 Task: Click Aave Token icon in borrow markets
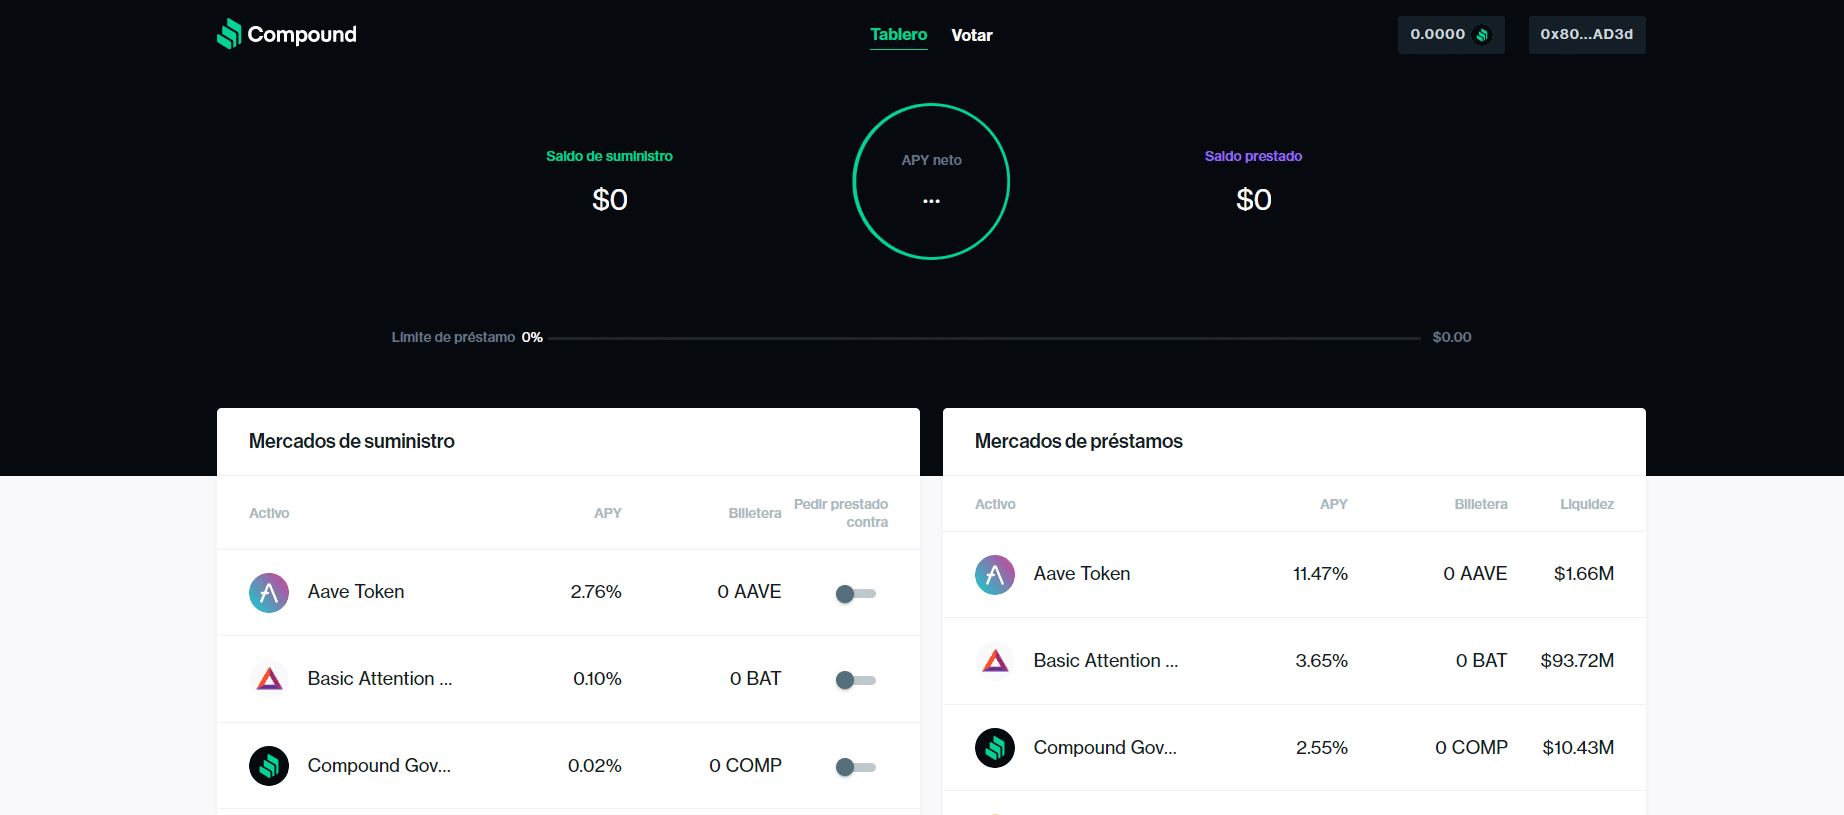click(x=995, y=575)
